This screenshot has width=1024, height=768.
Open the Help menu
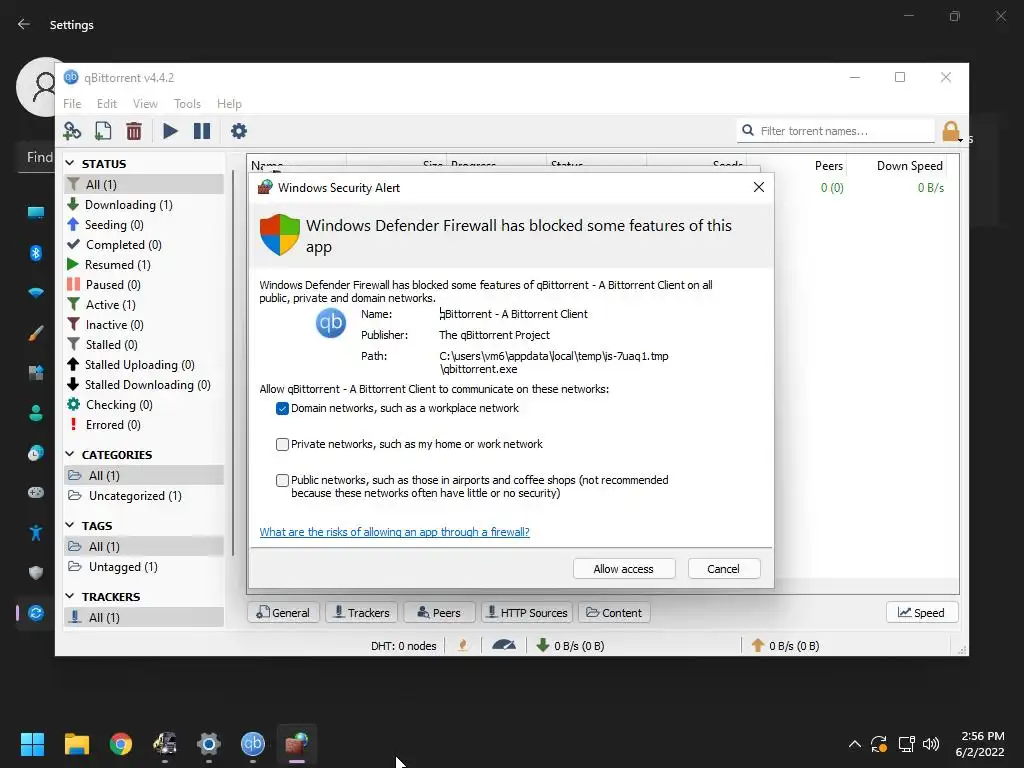[x=229, y=104]
